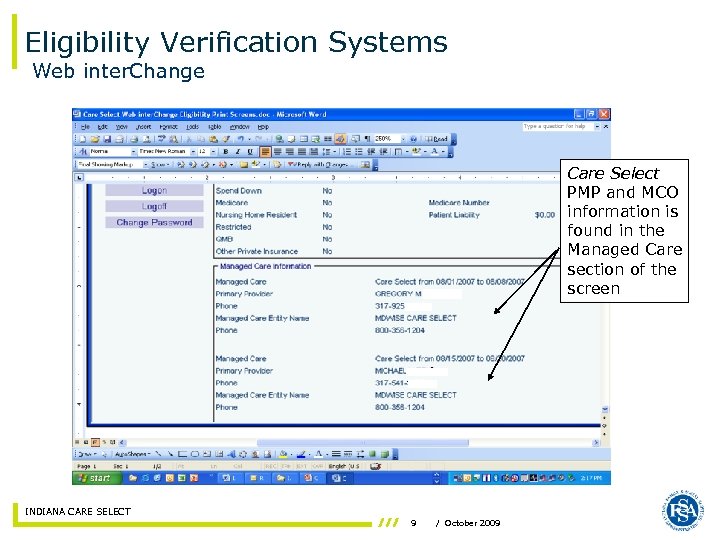
Task: Apply bulleted list formatting
Action: (x=359, y=152)
